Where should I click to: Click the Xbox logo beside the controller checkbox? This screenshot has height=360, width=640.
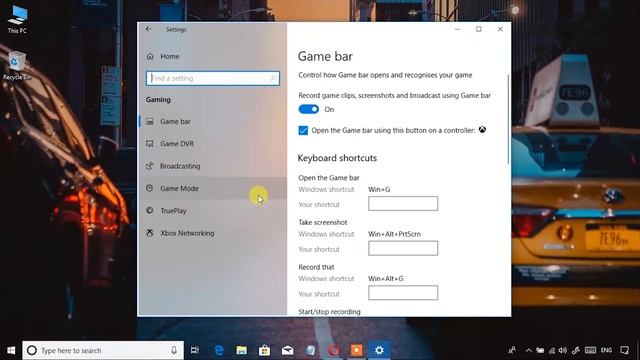tap(482, 130)
